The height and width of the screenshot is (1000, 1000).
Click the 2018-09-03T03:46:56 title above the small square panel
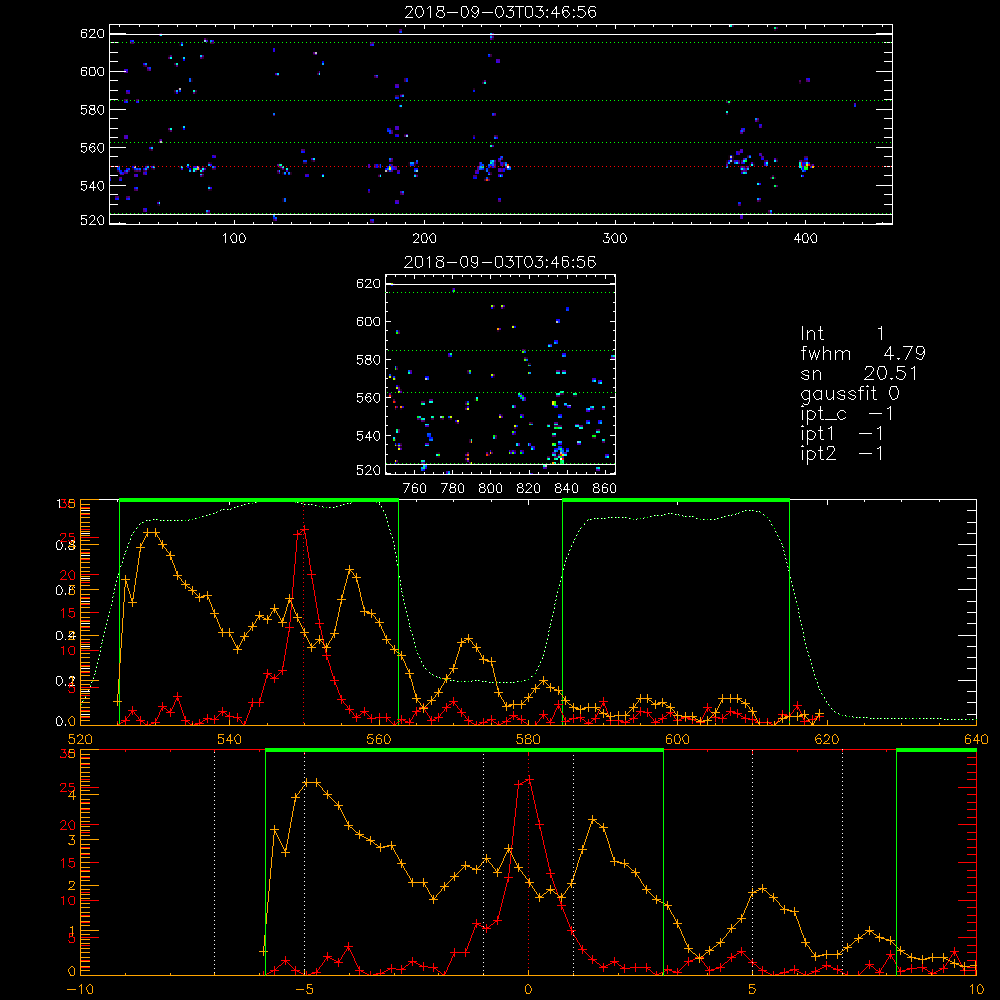[500, 262]
